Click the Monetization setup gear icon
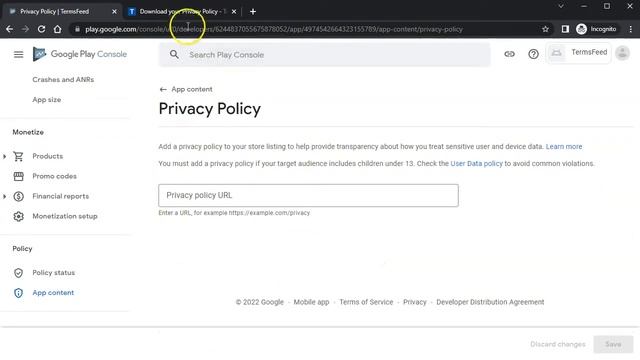The image size is (640, 360). tap(18, 216)
